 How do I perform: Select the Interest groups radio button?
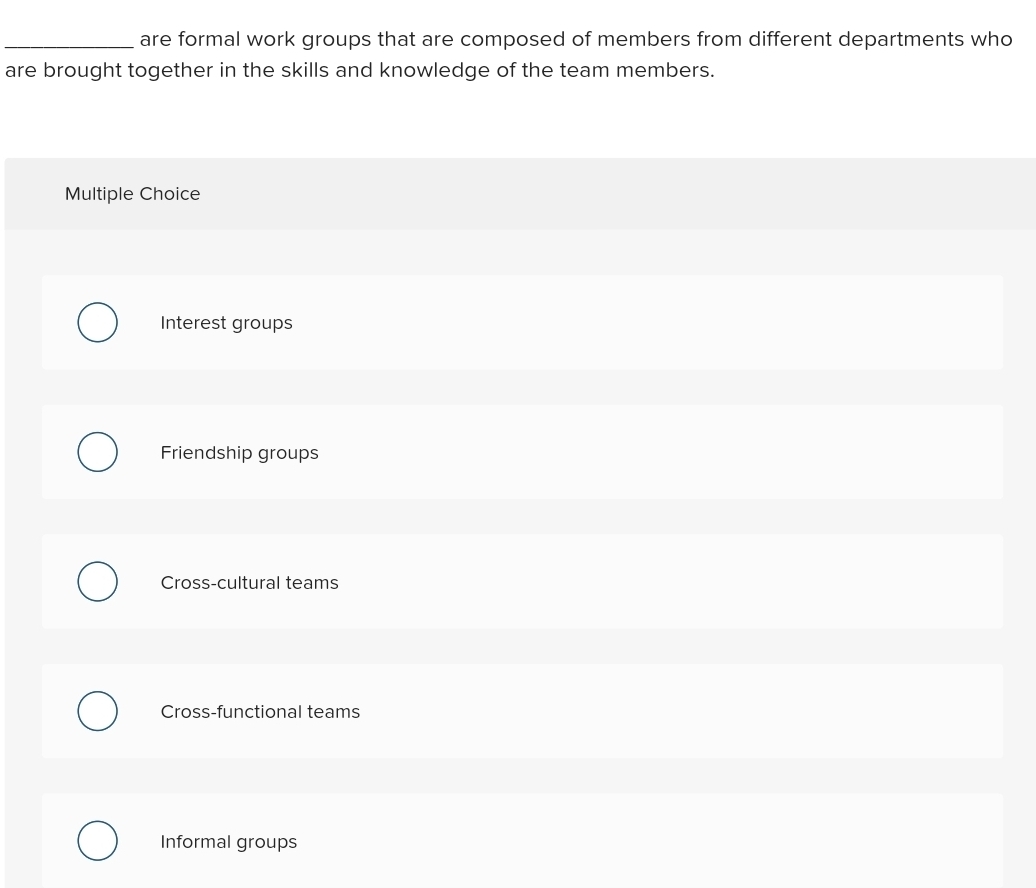coord(97,323)
